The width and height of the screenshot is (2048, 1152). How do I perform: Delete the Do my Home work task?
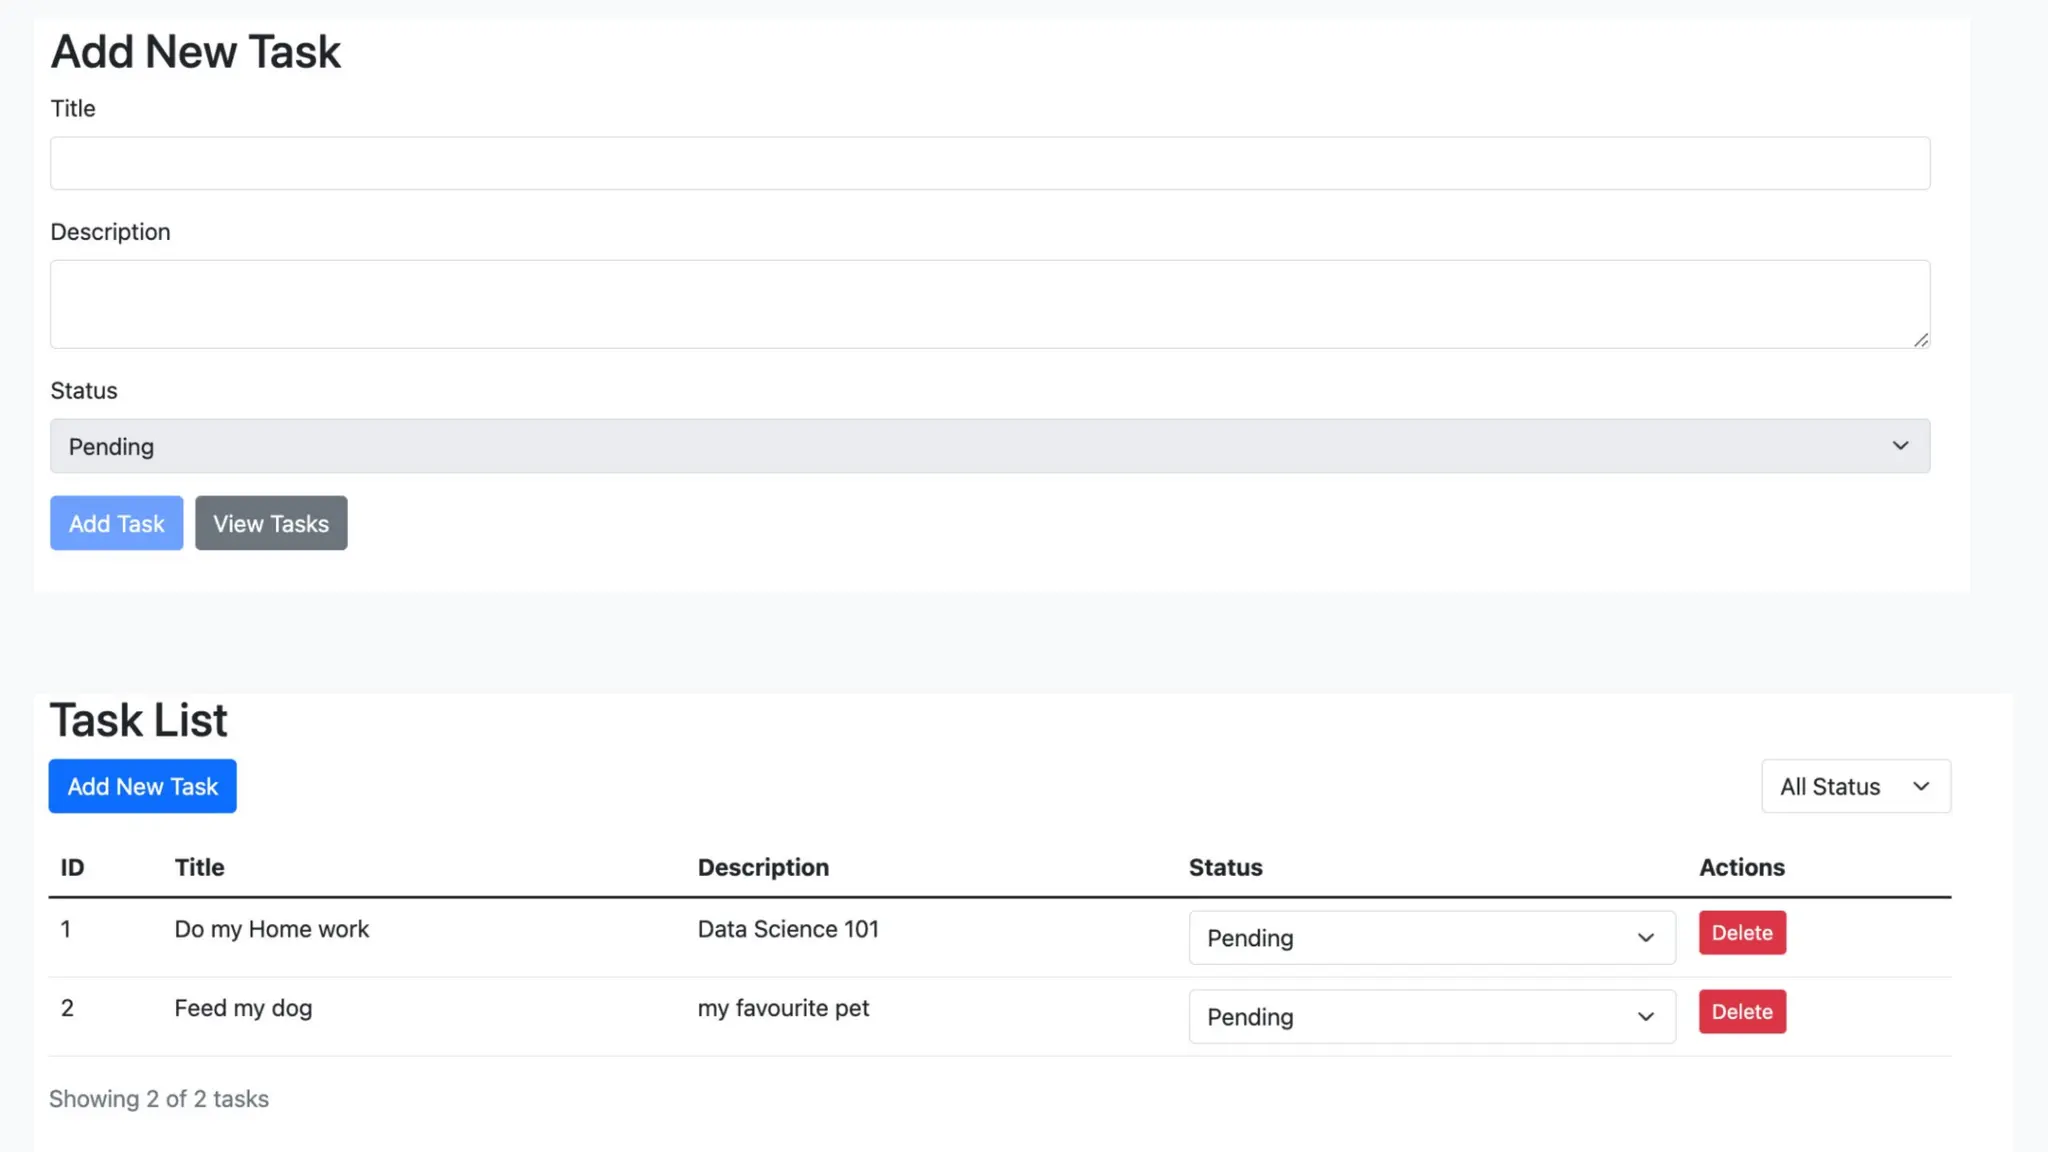pos(1741,932)
